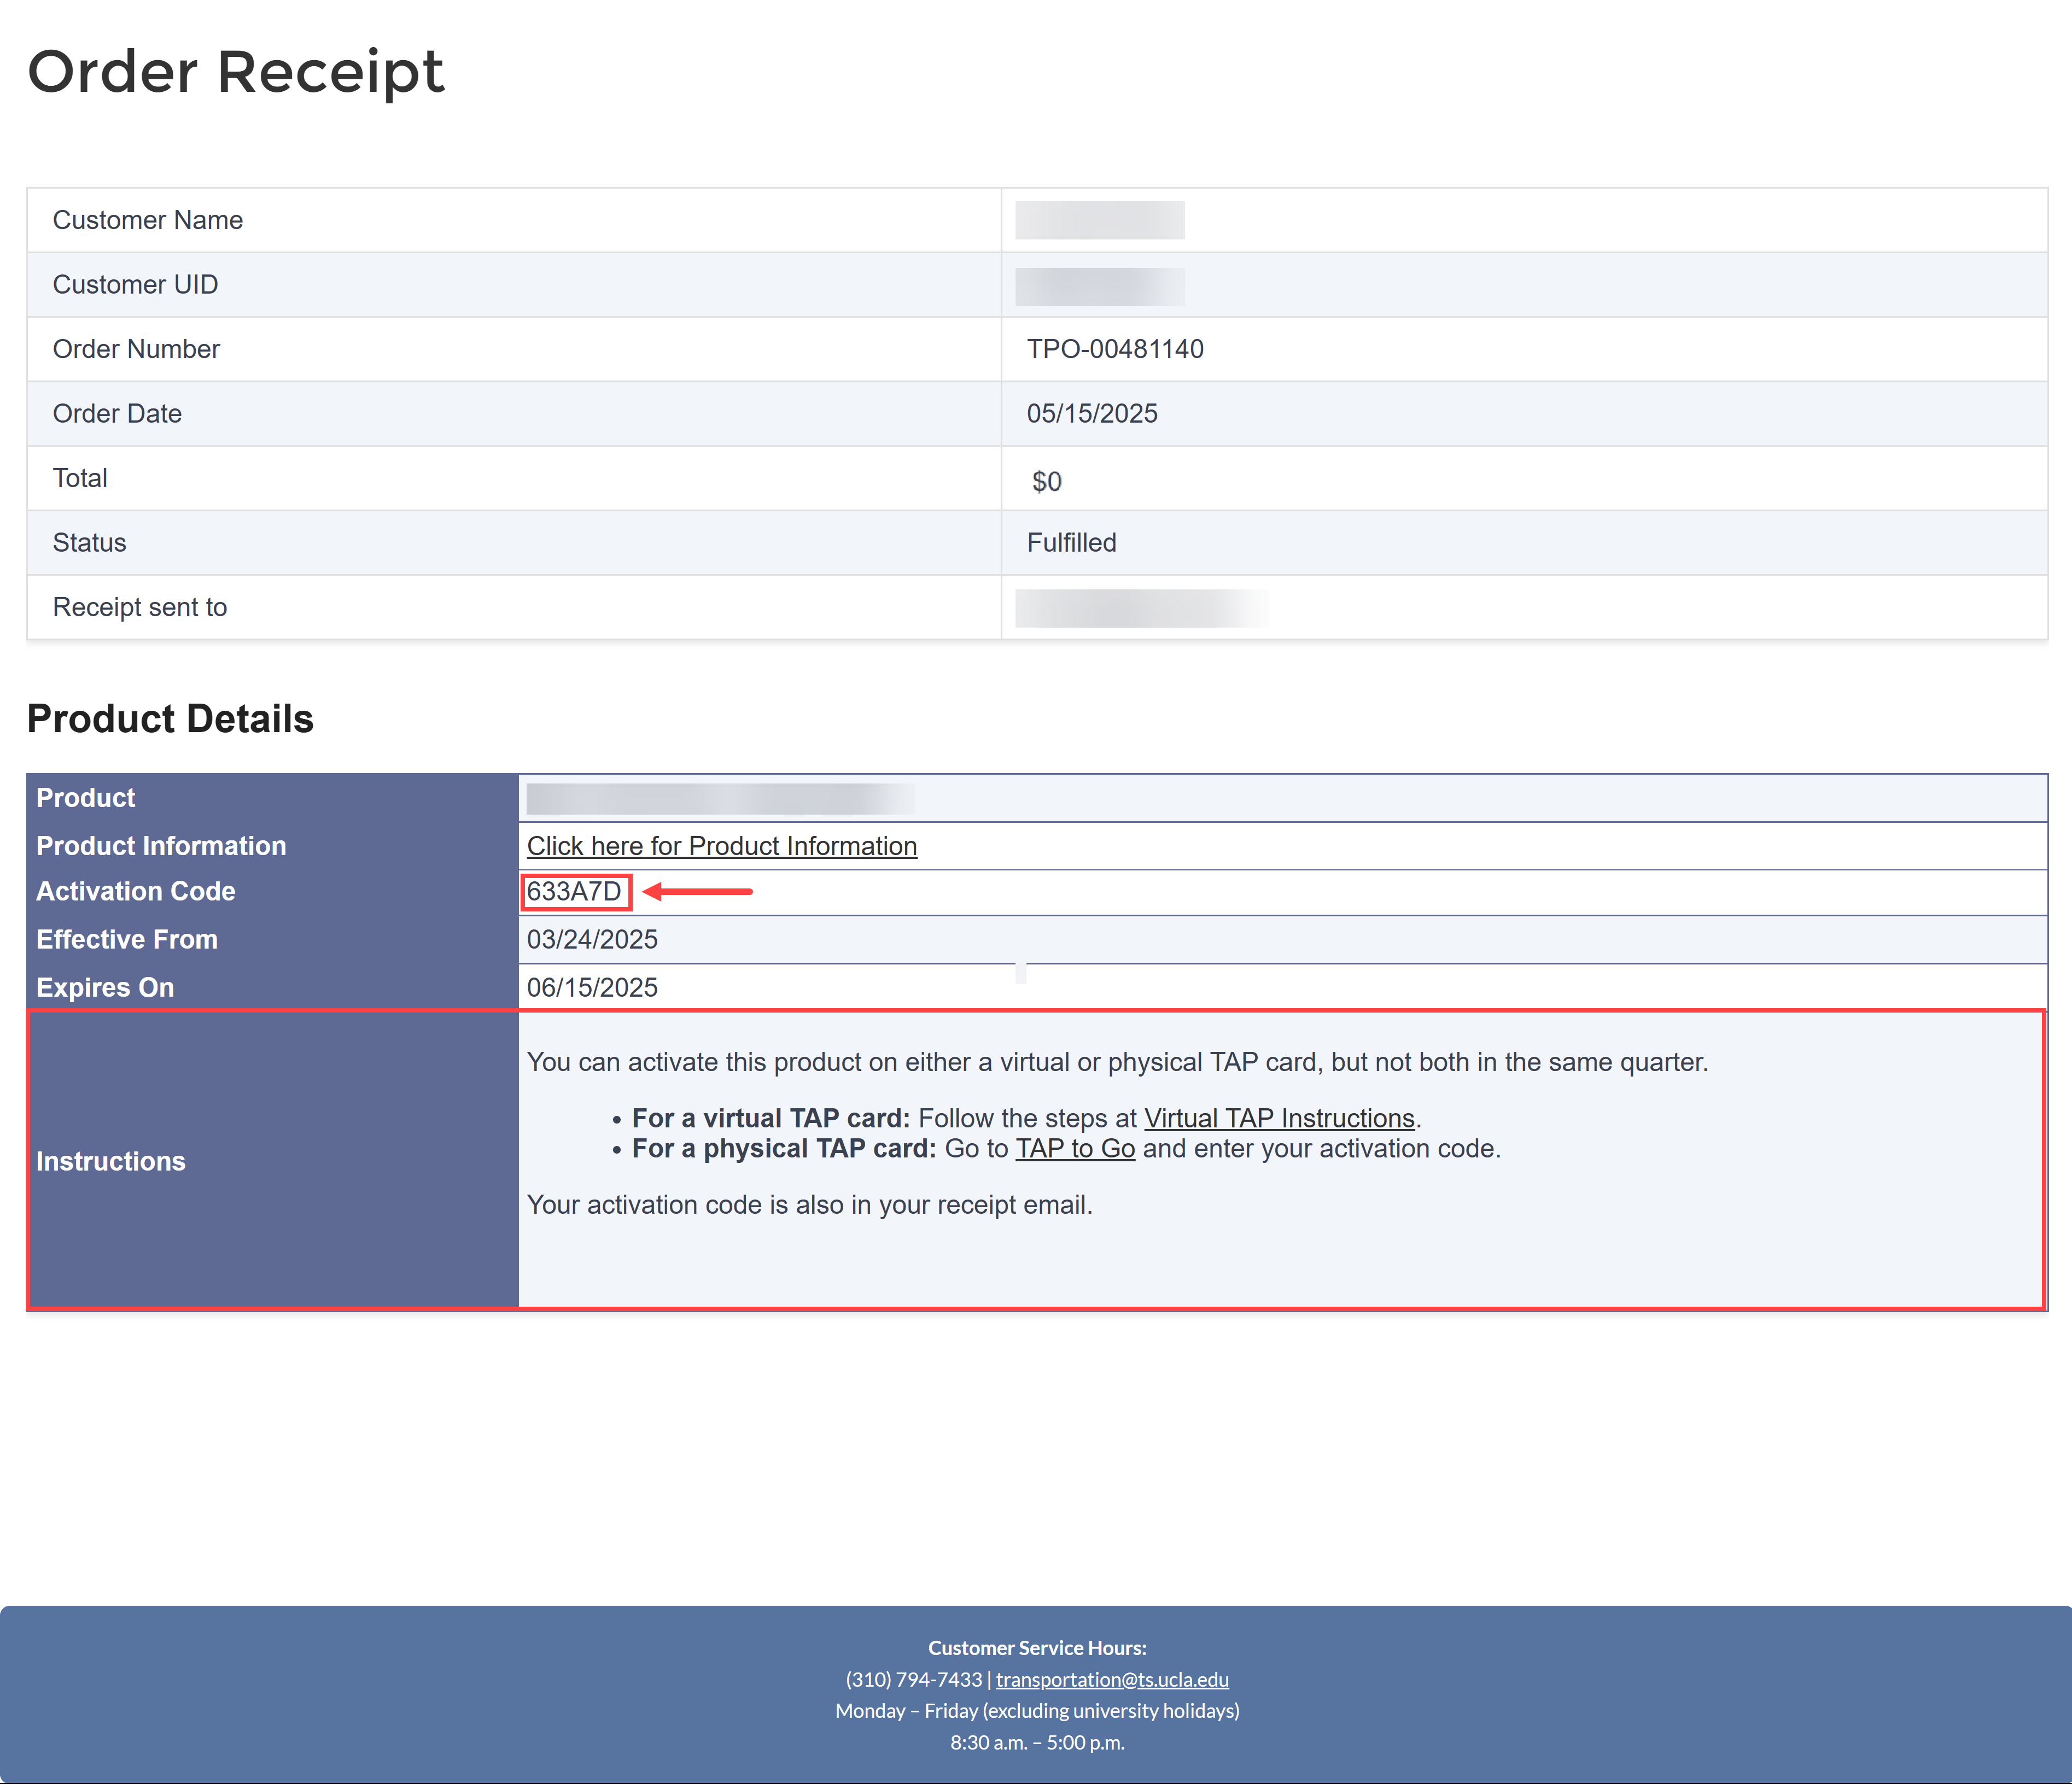The width and height of the screenshot is (2072, 1784).
Task: Click the $0 total value
Action: tap(1046, 482)
